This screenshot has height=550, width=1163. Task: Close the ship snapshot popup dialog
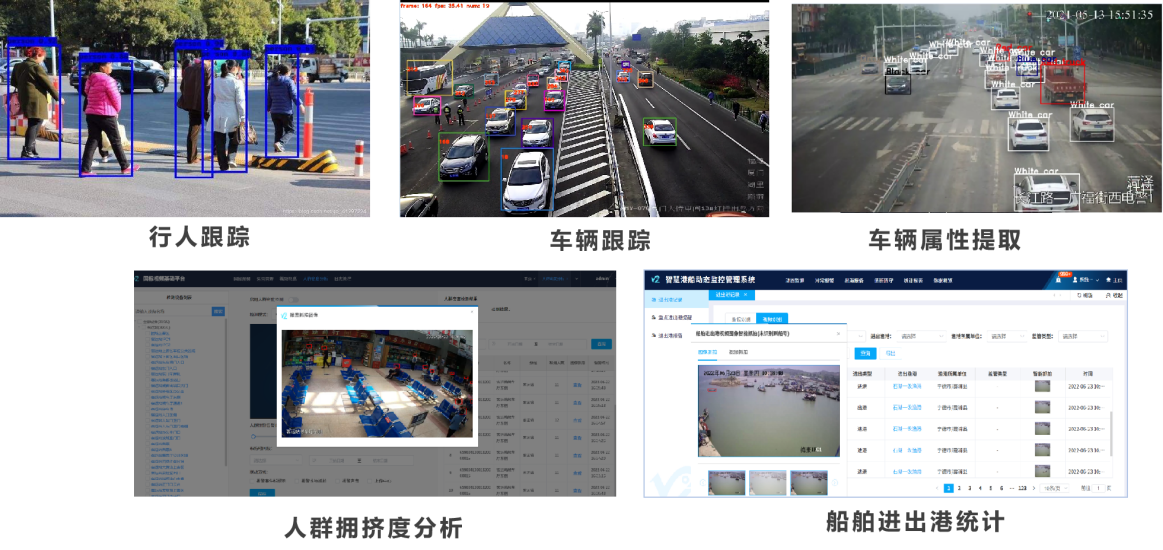pos(838,332)
